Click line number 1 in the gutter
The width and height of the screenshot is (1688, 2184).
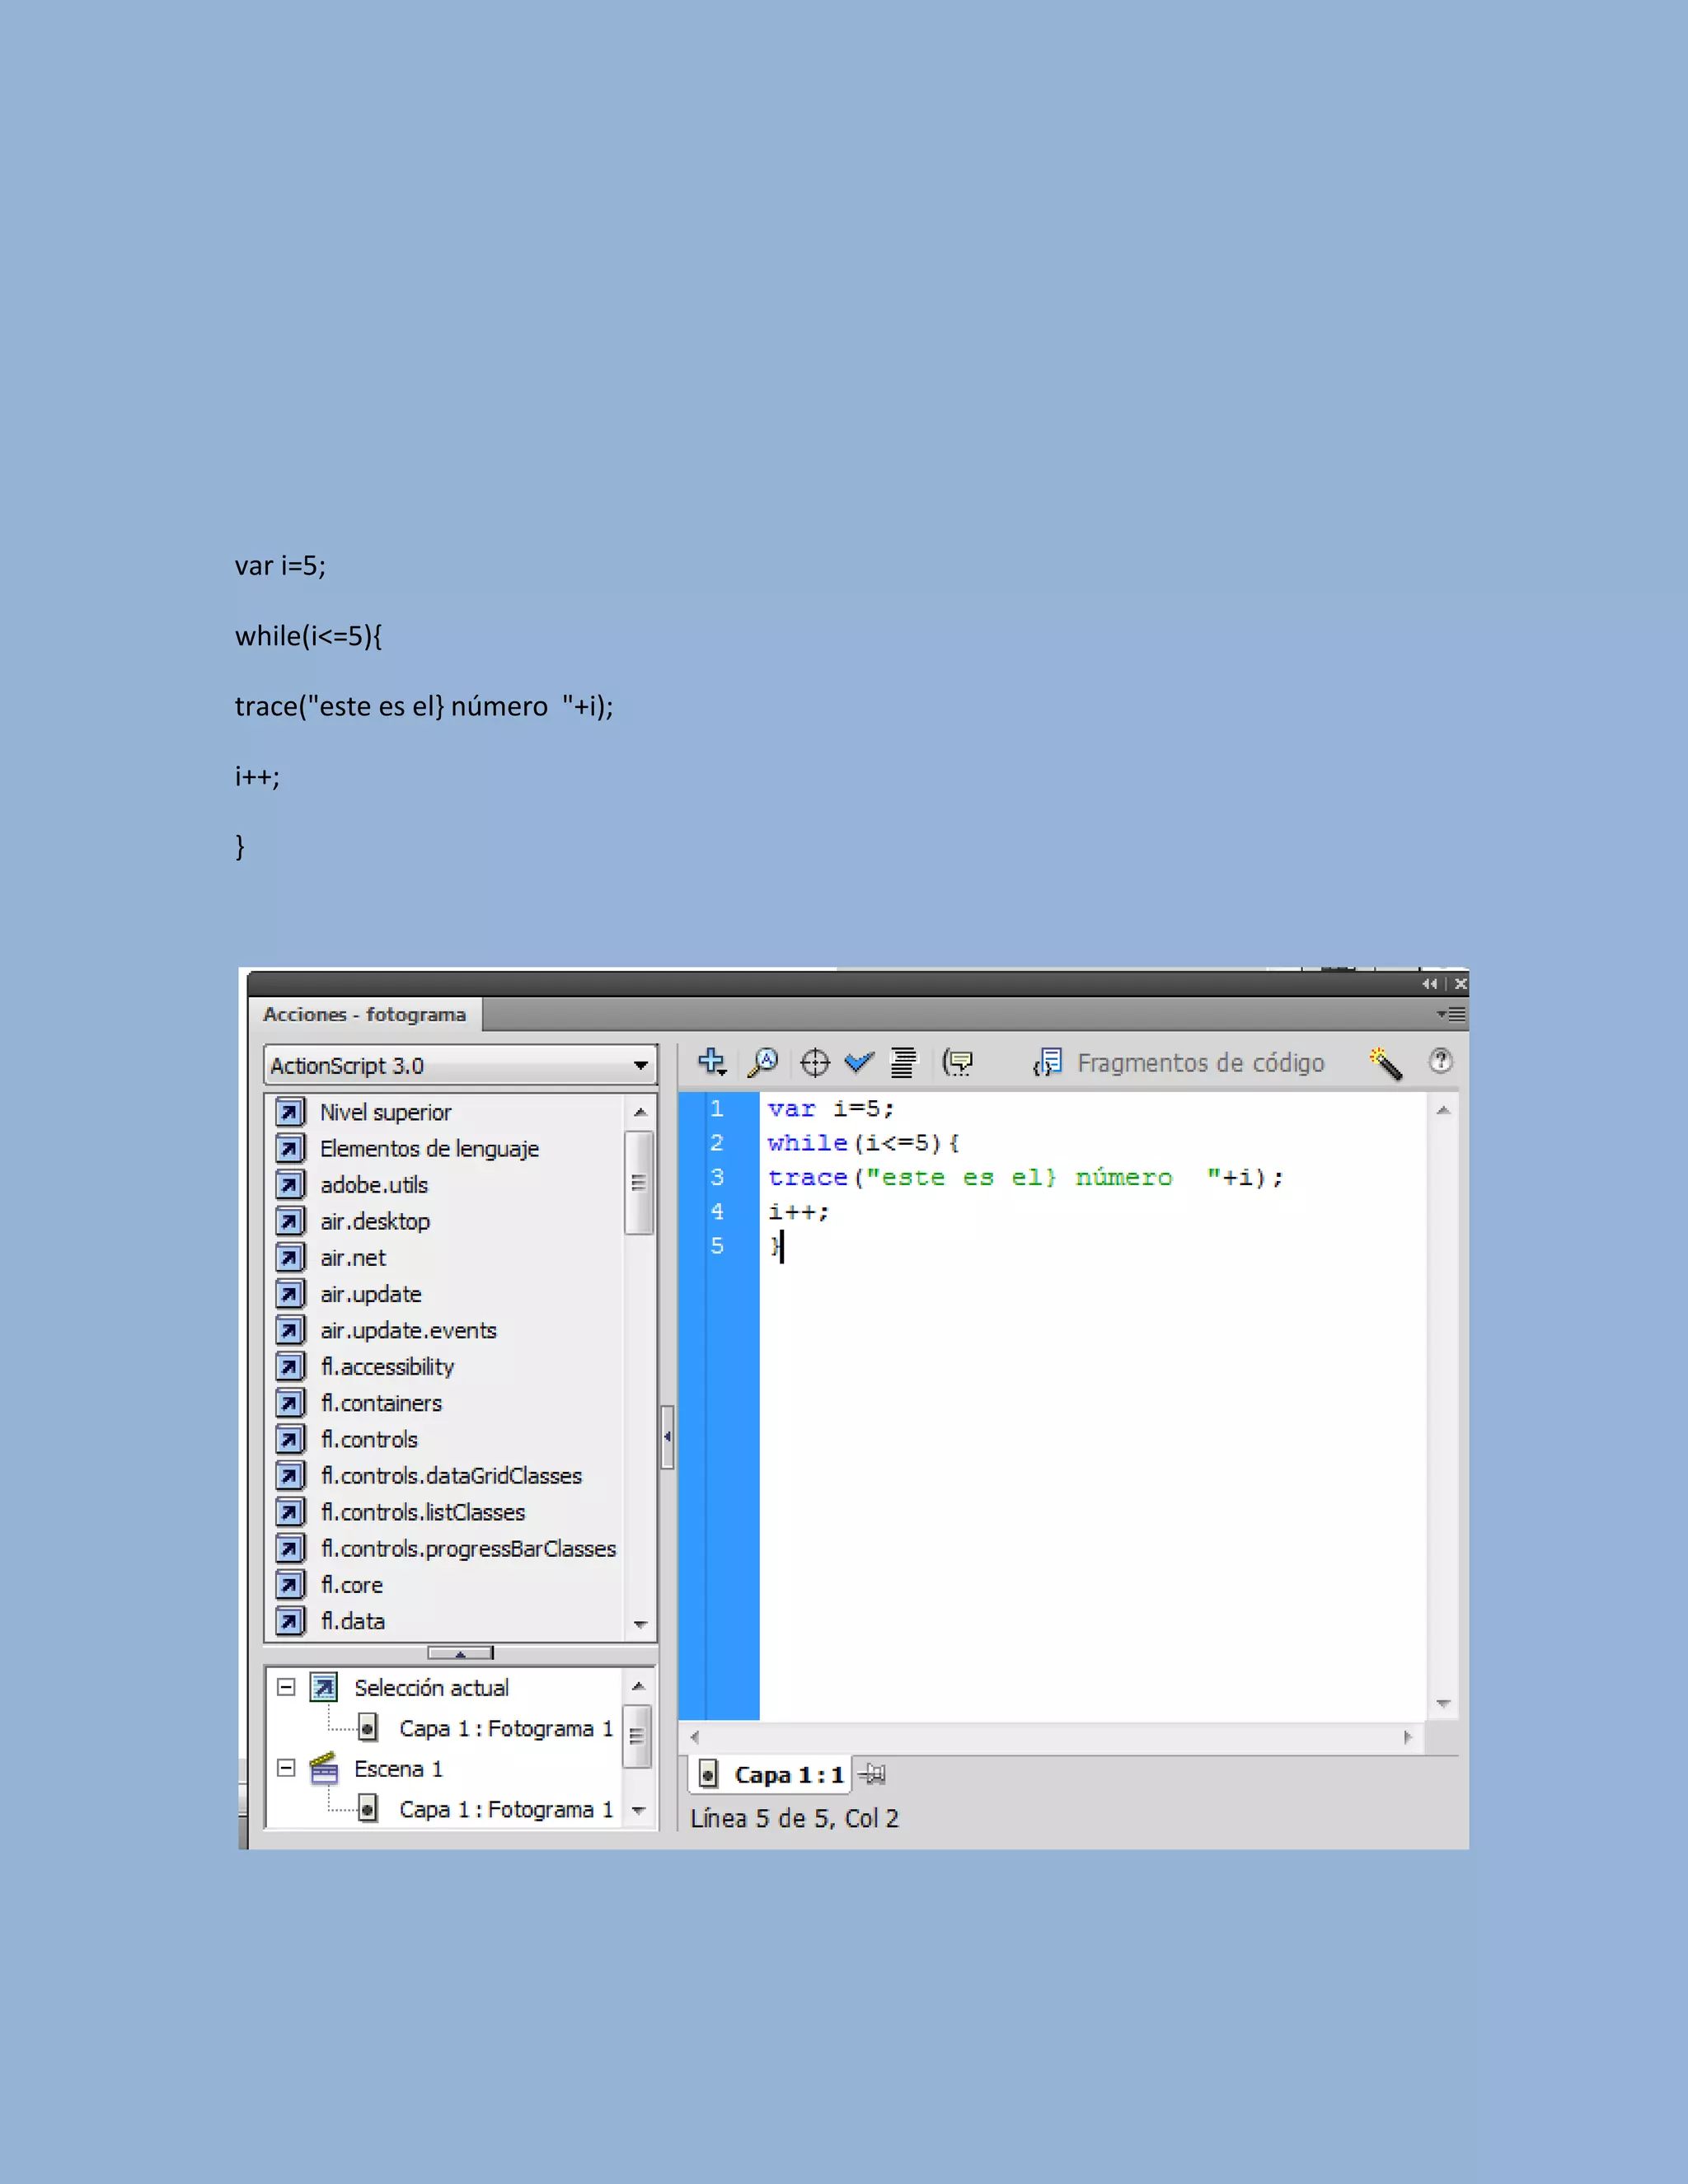coord(717,1108)
